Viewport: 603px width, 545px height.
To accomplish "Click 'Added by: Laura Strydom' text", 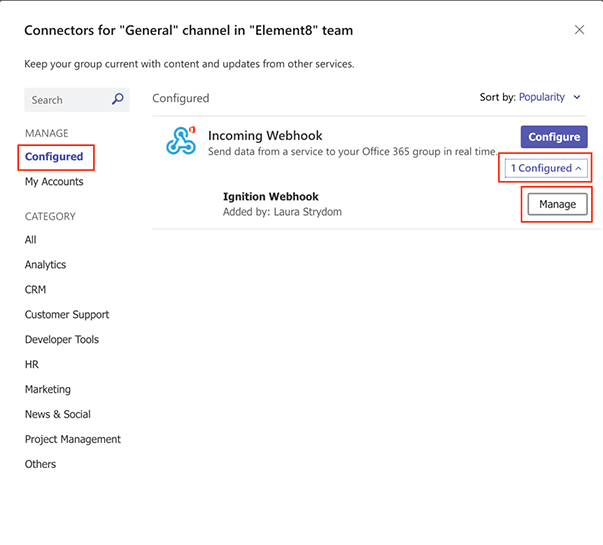I will pos(282,212).
